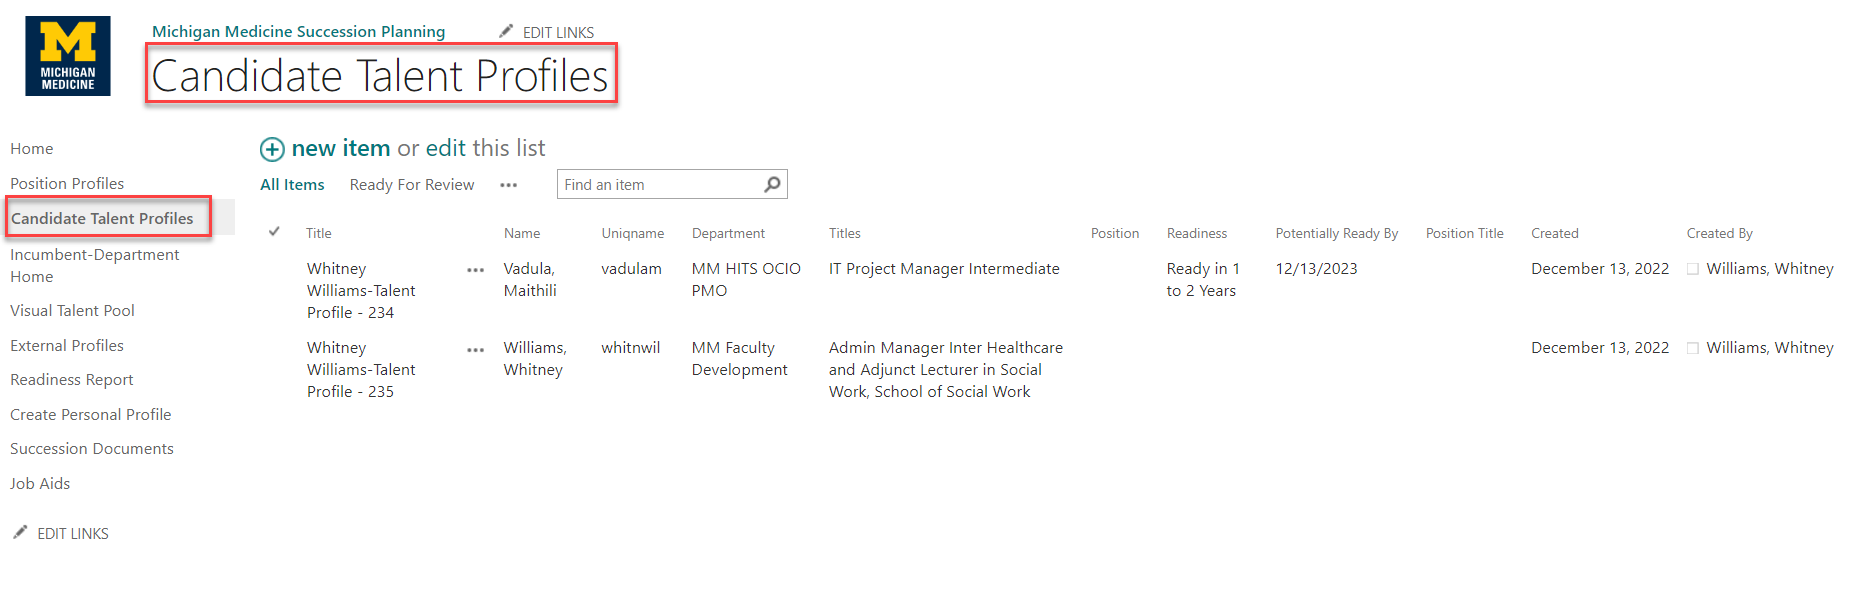This screenshot has width=1865, height=609.
Task: Click date 12/13/2023
Action: coord(1317,269)
